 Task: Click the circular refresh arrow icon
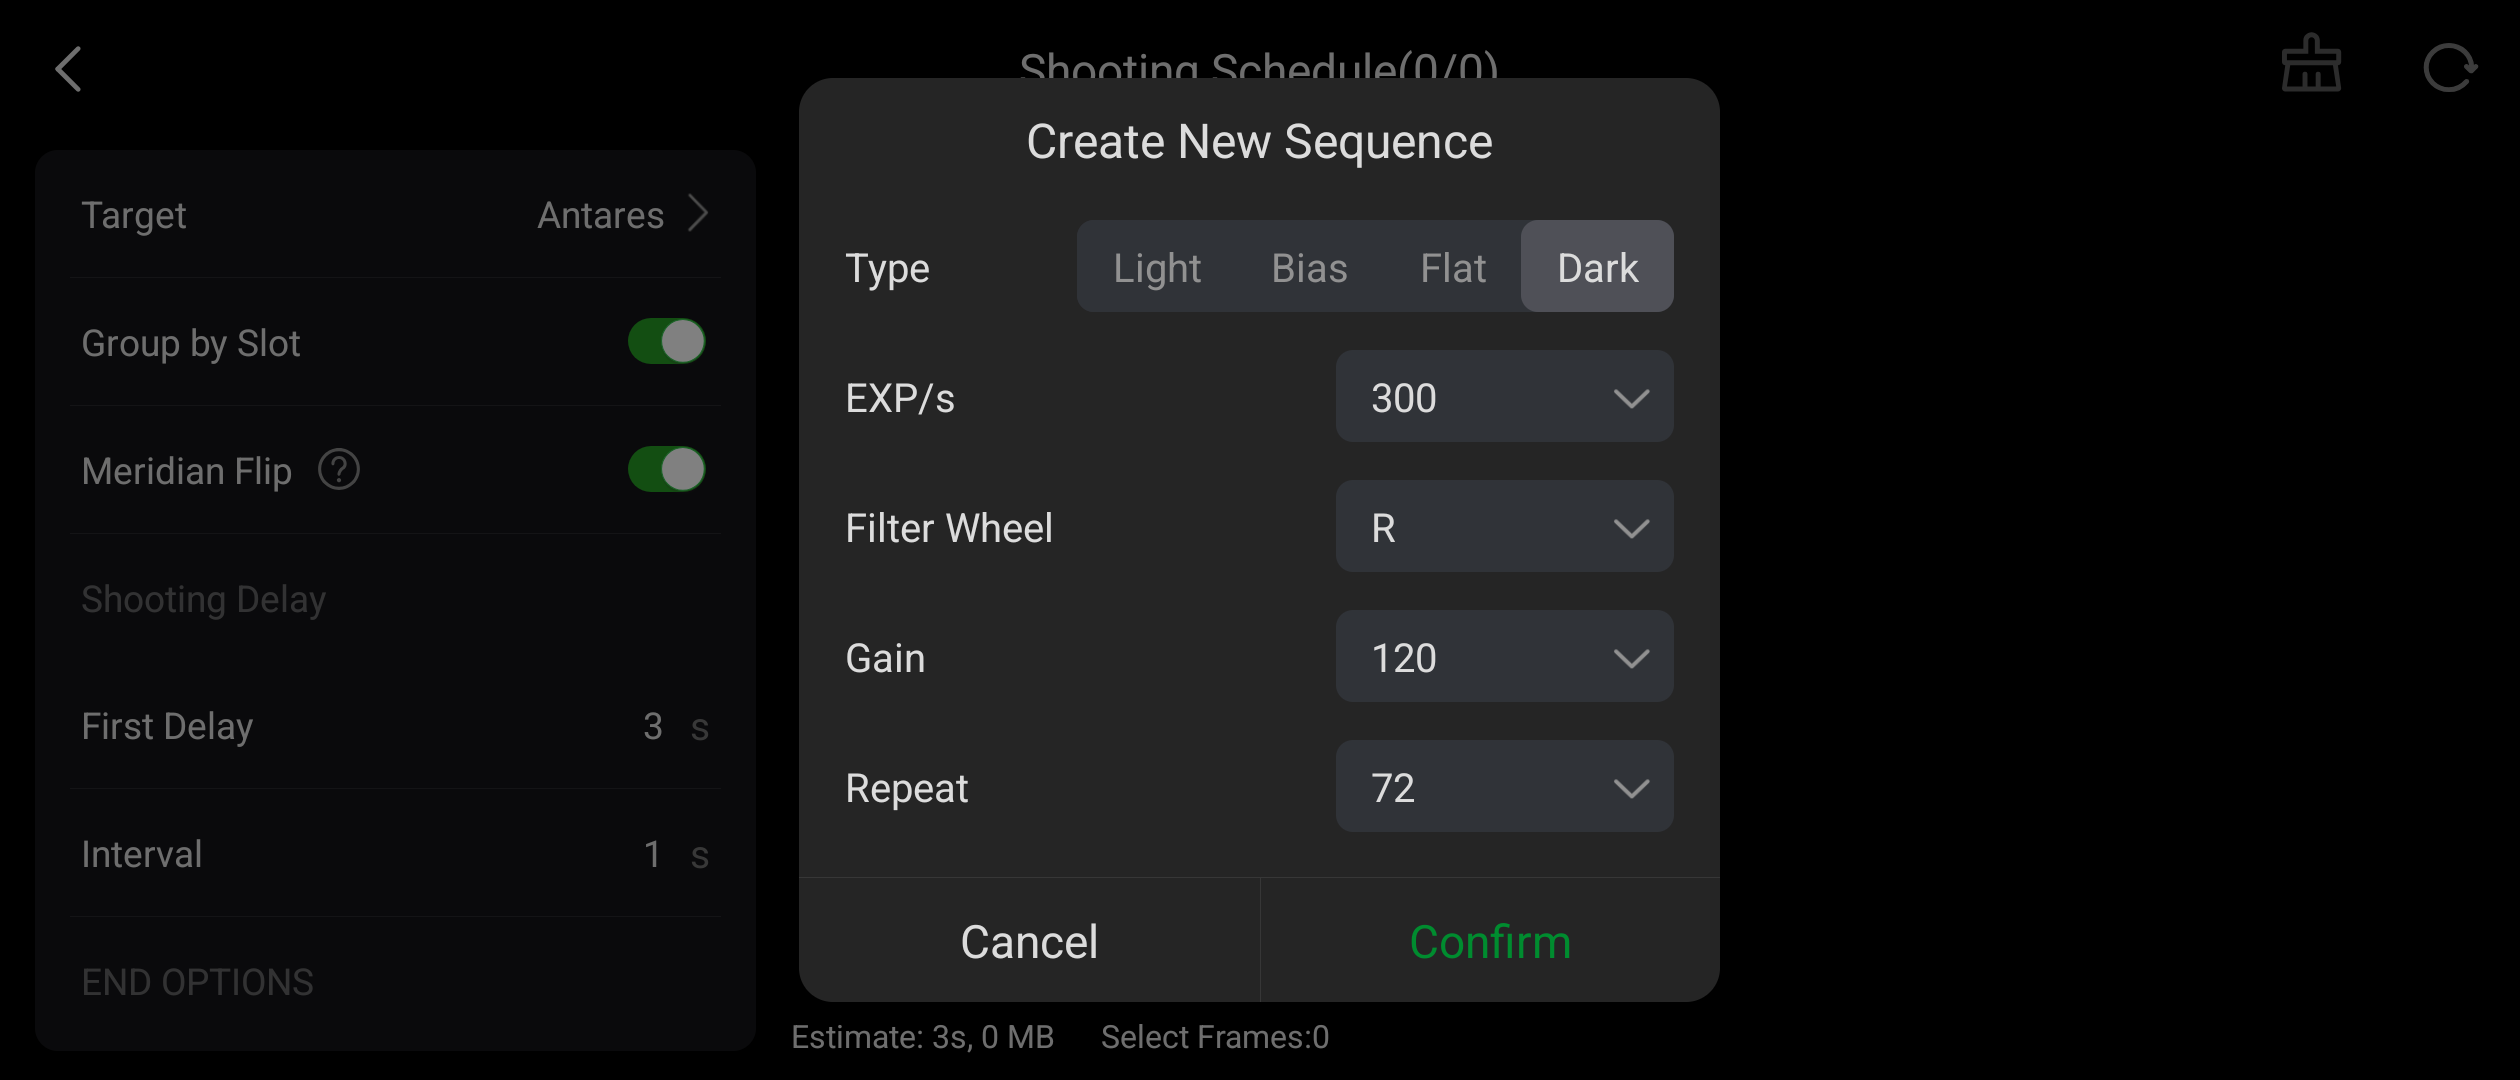2449,68
